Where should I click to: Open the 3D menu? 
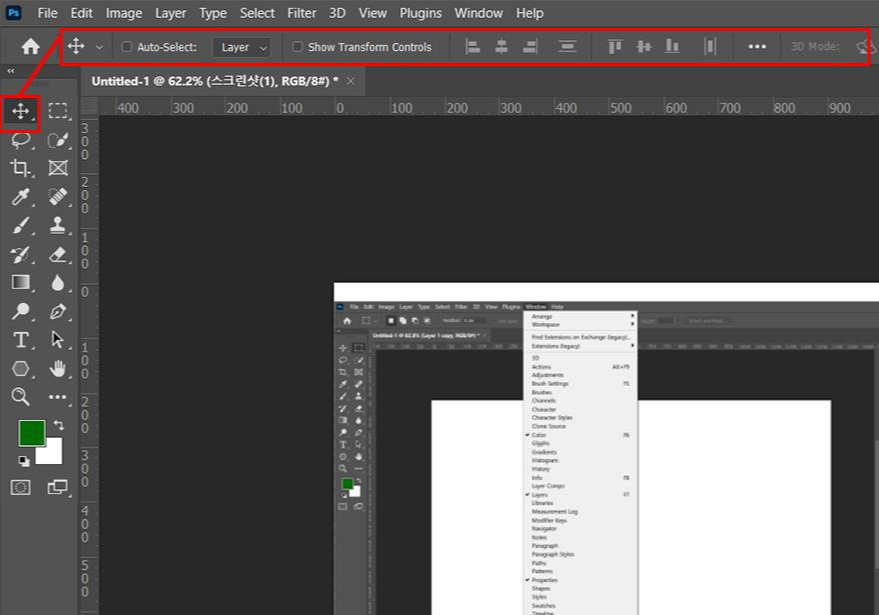tap(337, 13)
